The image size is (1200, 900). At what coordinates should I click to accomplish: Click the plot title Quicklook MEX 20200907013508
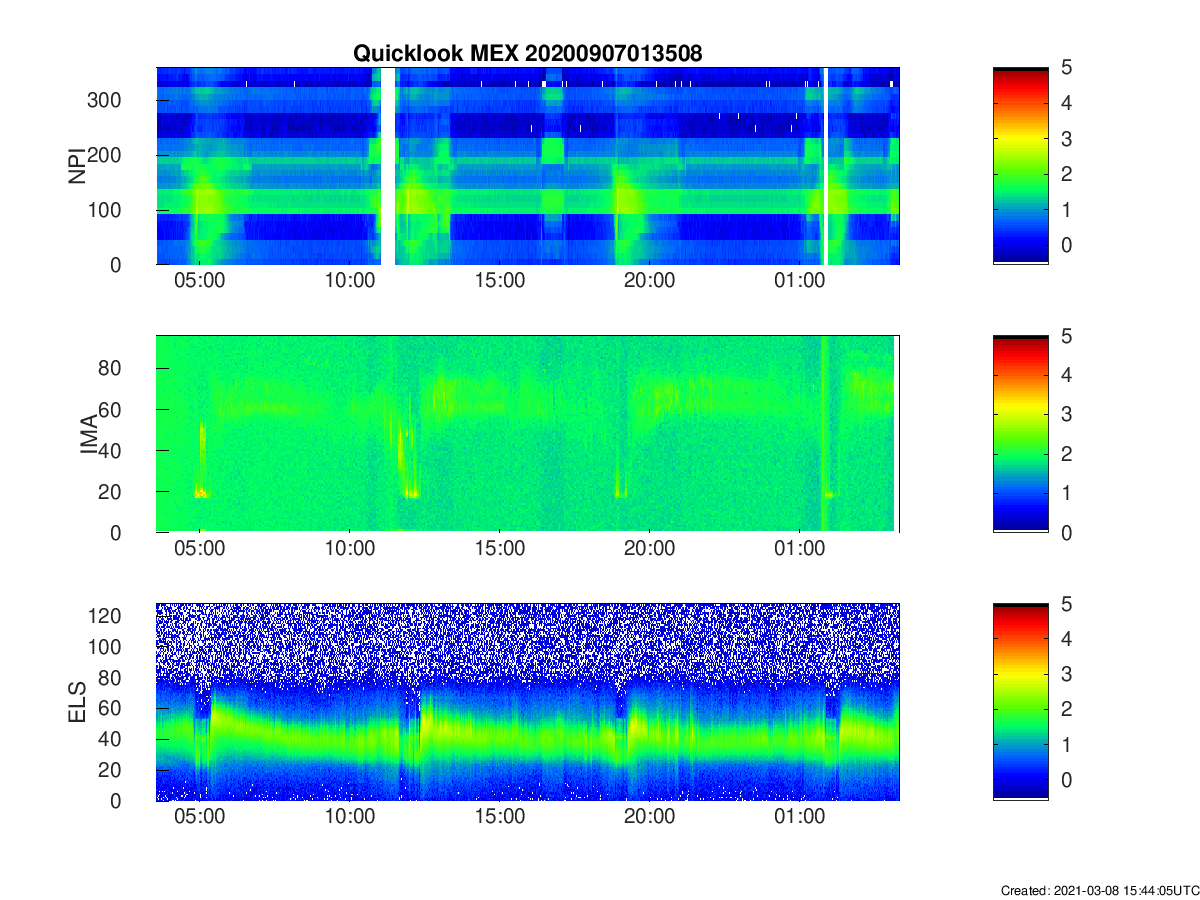[x=528, y=54]
